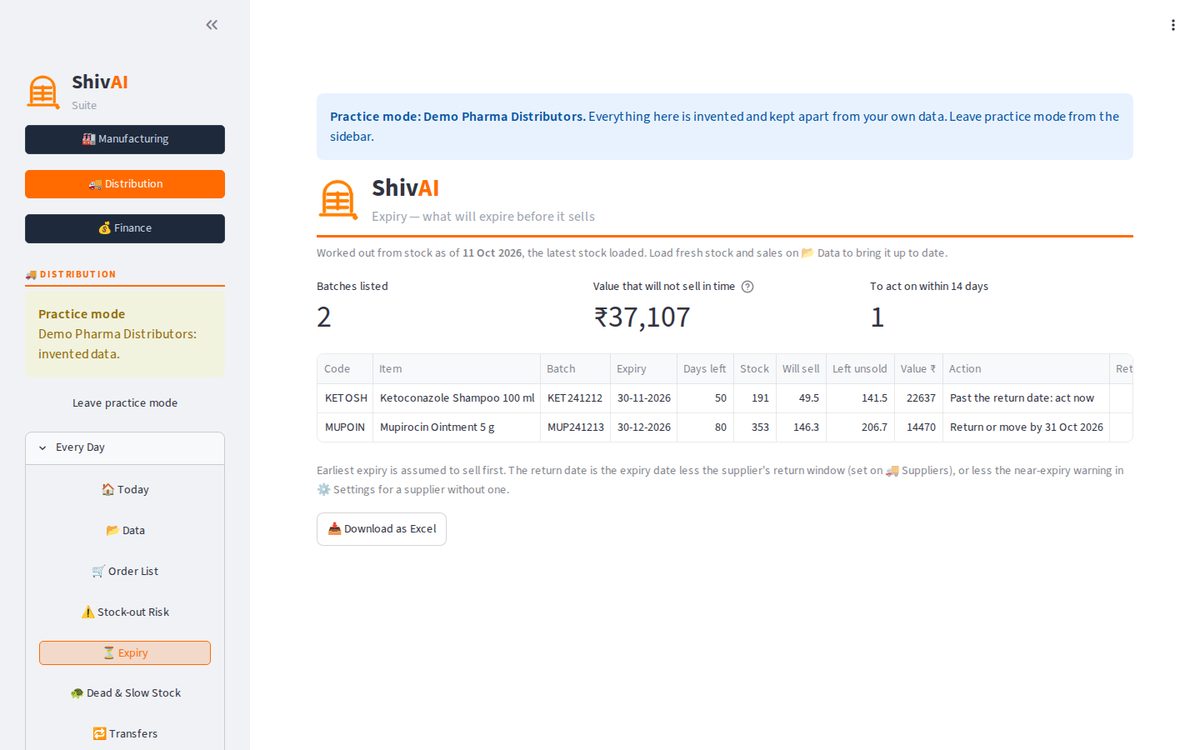This screenshot has height=750, width=1200.
Task: Click 'Return or move by 31 Oct 2026'
Action: point(1026,427)
